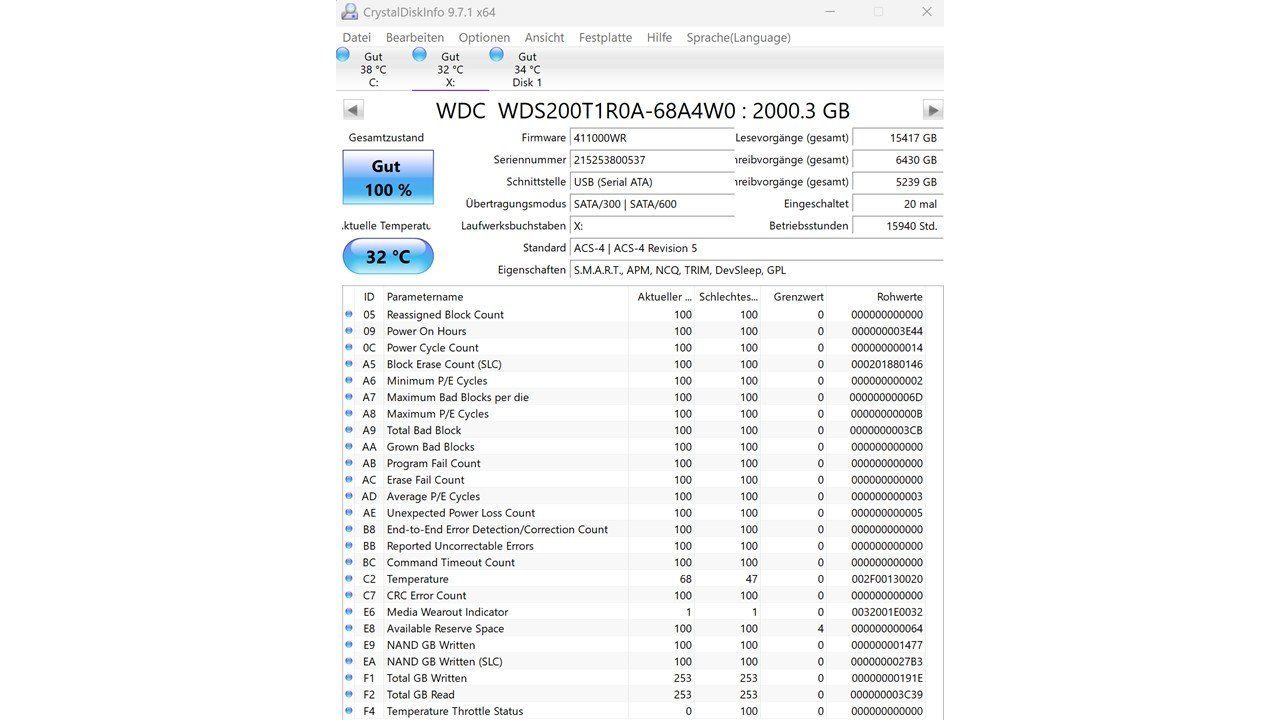The width and height of the screenshot is (1280, 720).
Task: Click raw value 002F00130020 in Temperature row
Action: point(887,579)
